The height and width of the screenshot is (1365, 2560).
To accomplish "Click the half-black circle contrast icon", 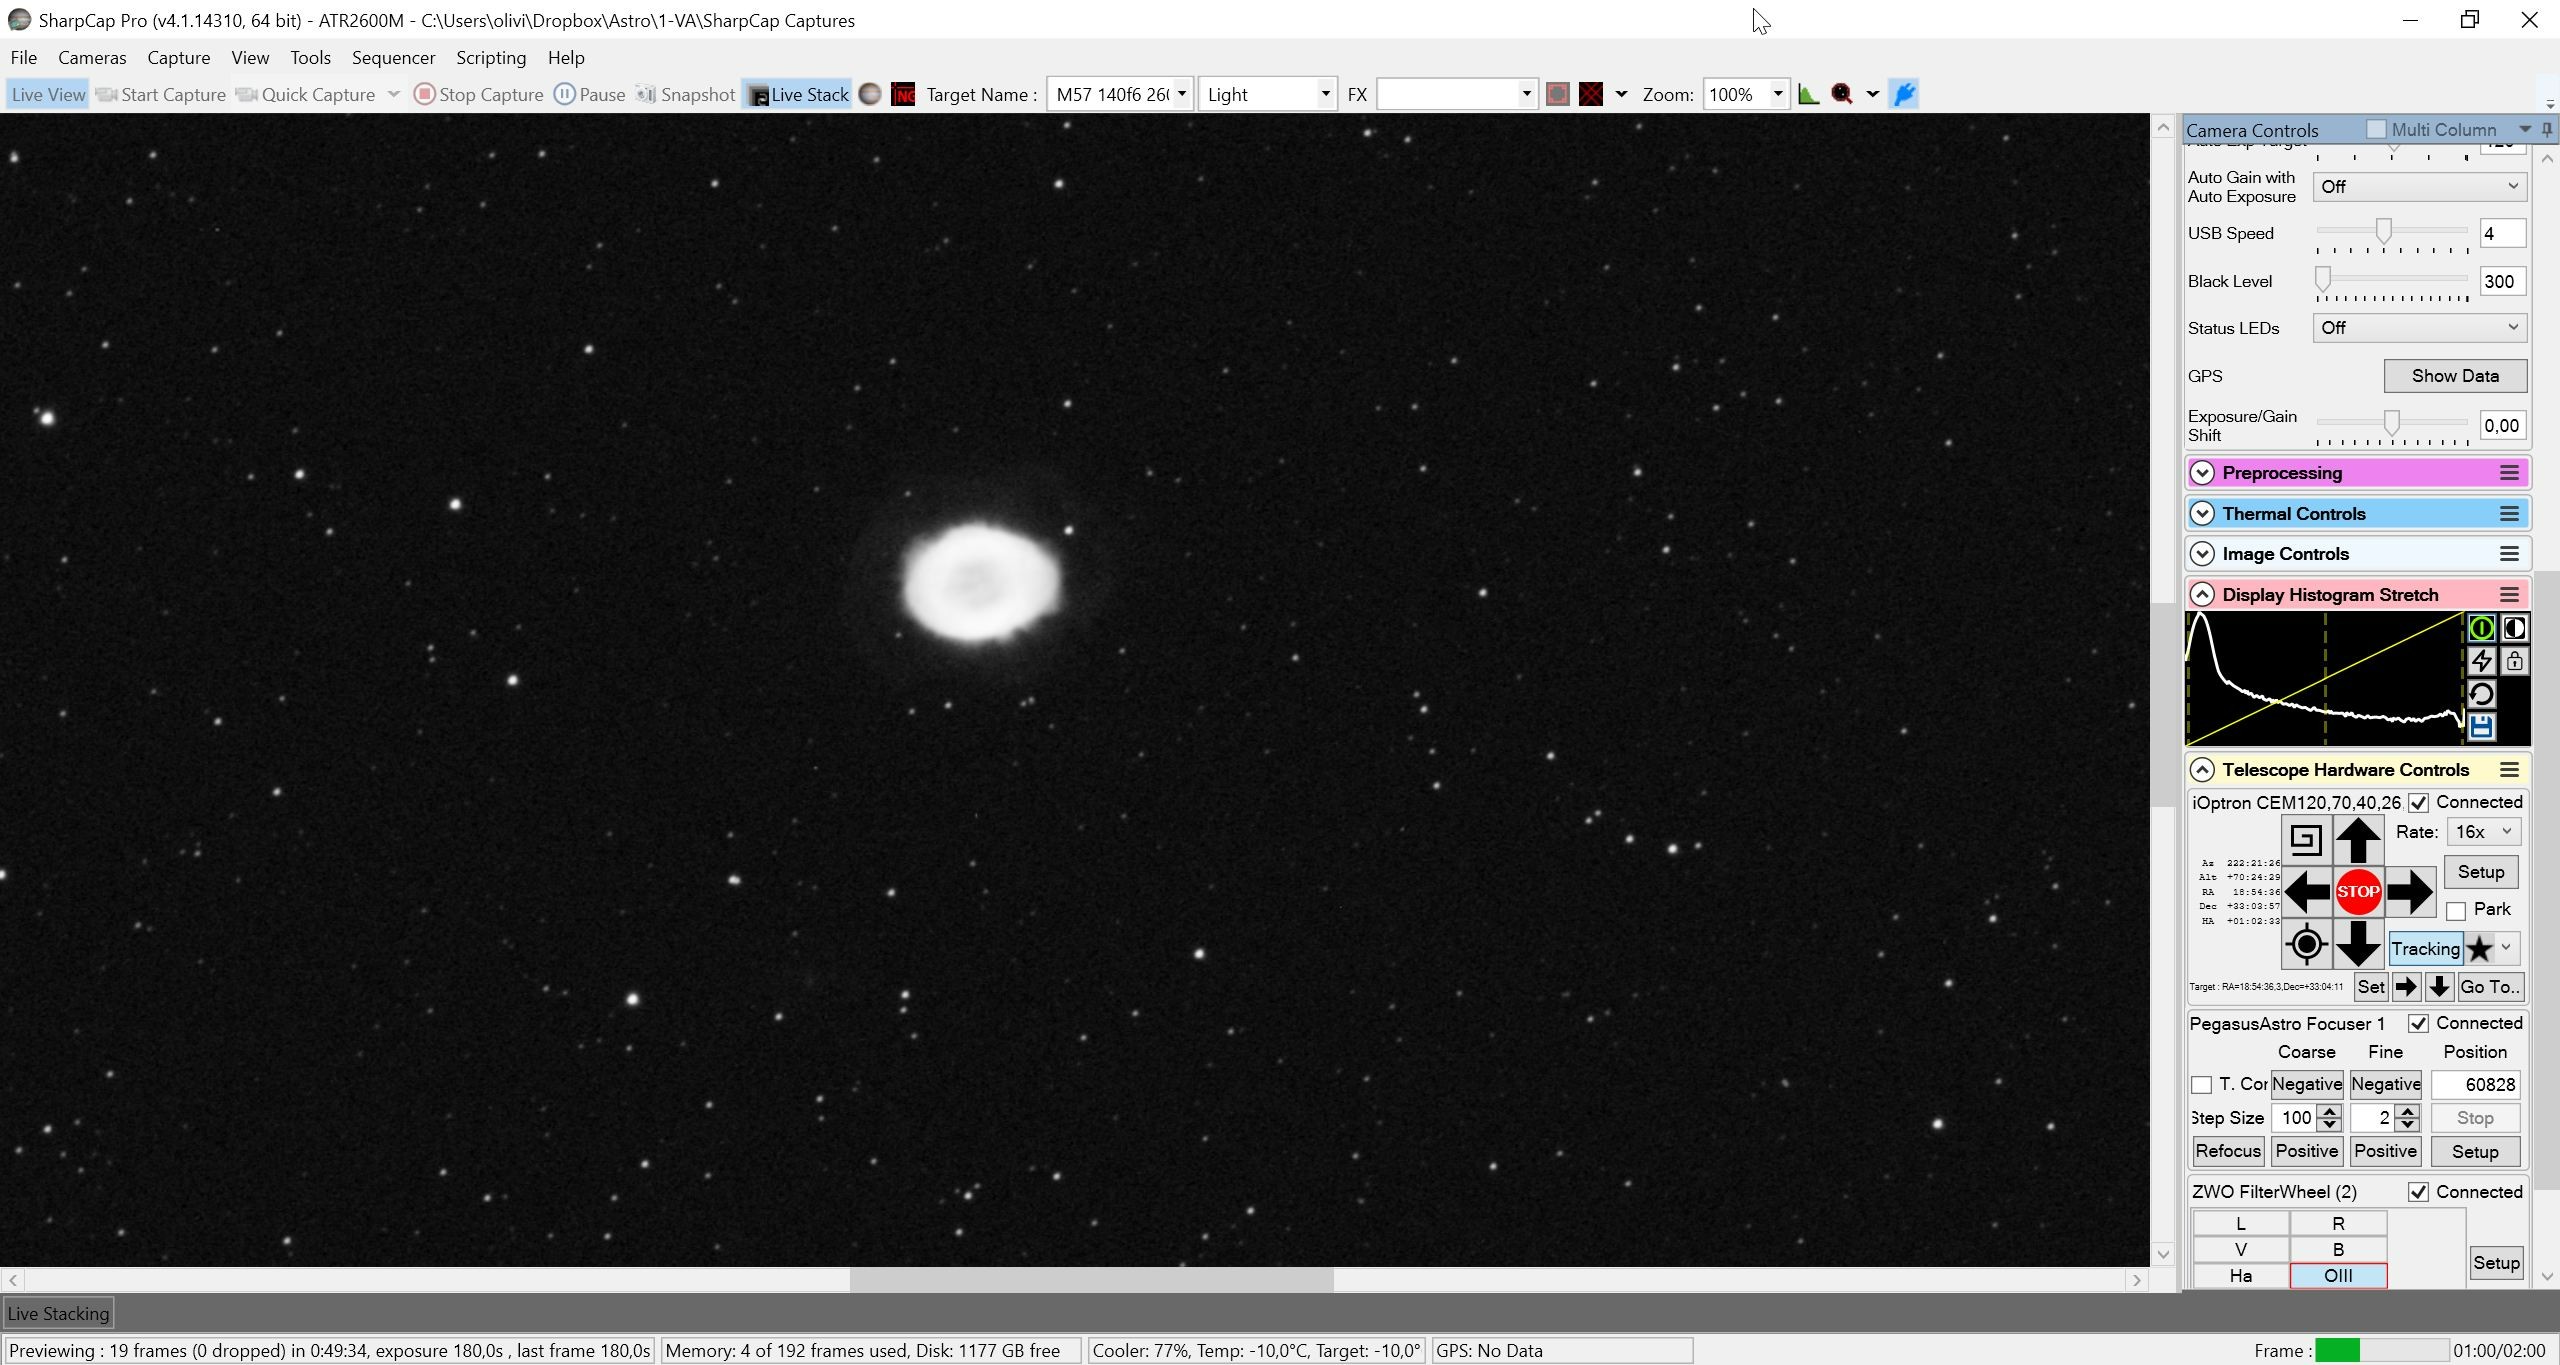I will coord(2514,628).
